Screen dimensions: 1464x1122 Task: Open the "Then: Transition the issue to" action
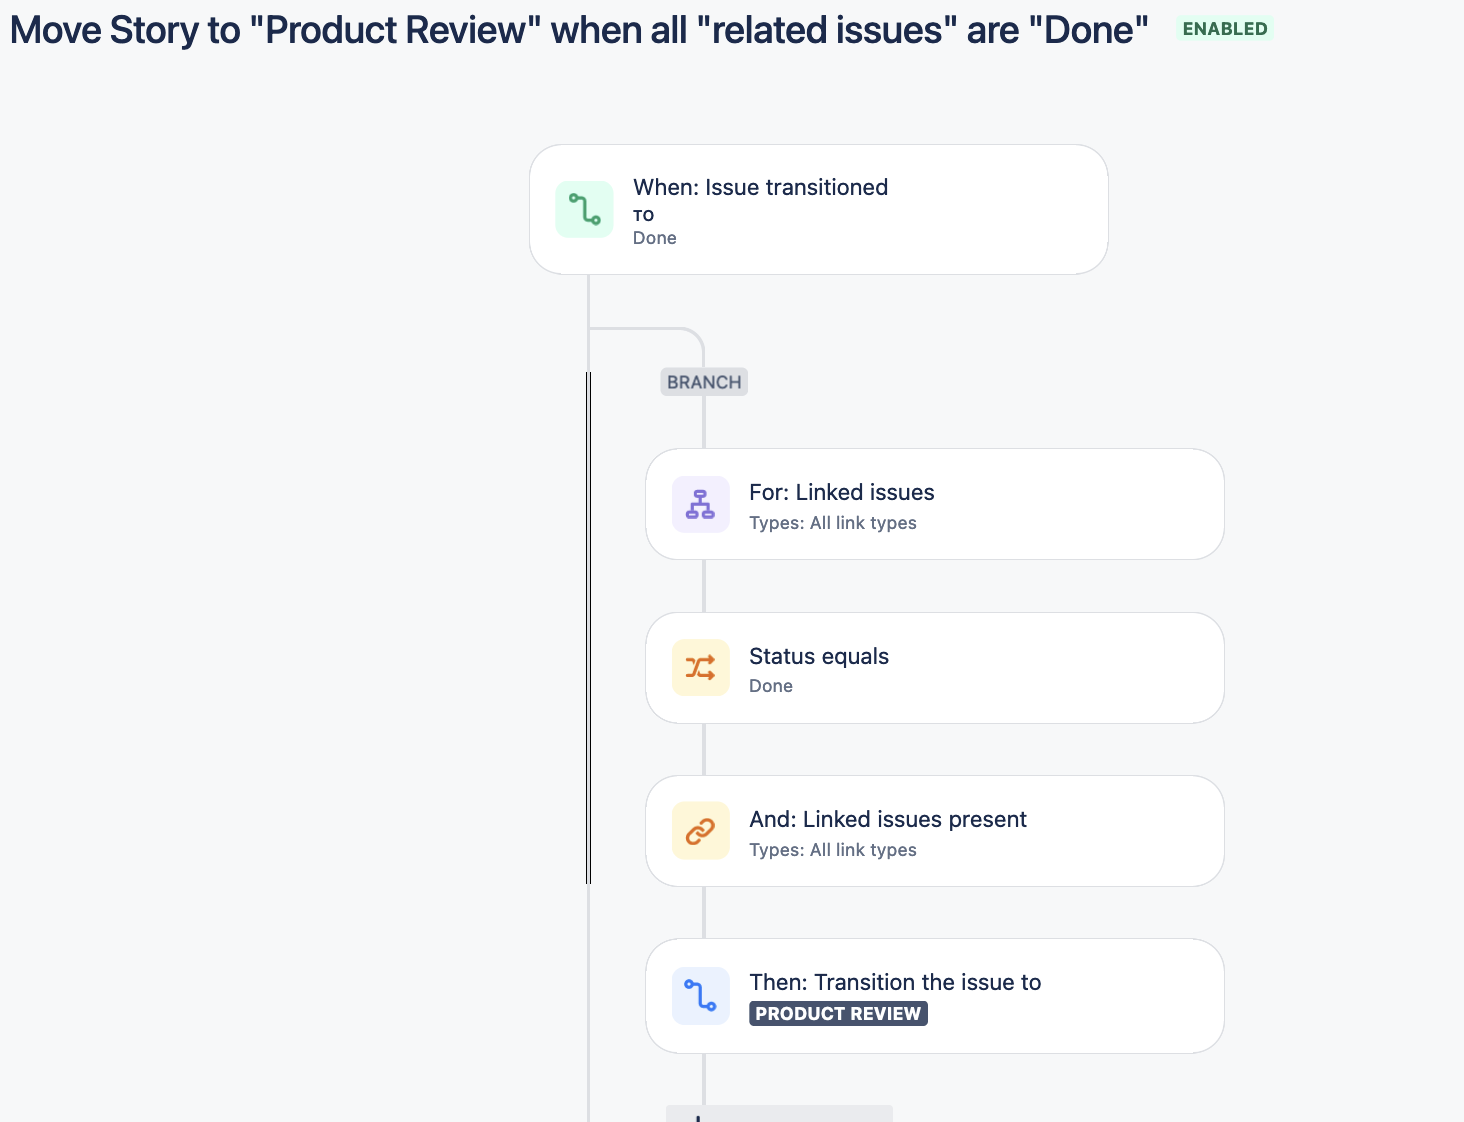934,996
